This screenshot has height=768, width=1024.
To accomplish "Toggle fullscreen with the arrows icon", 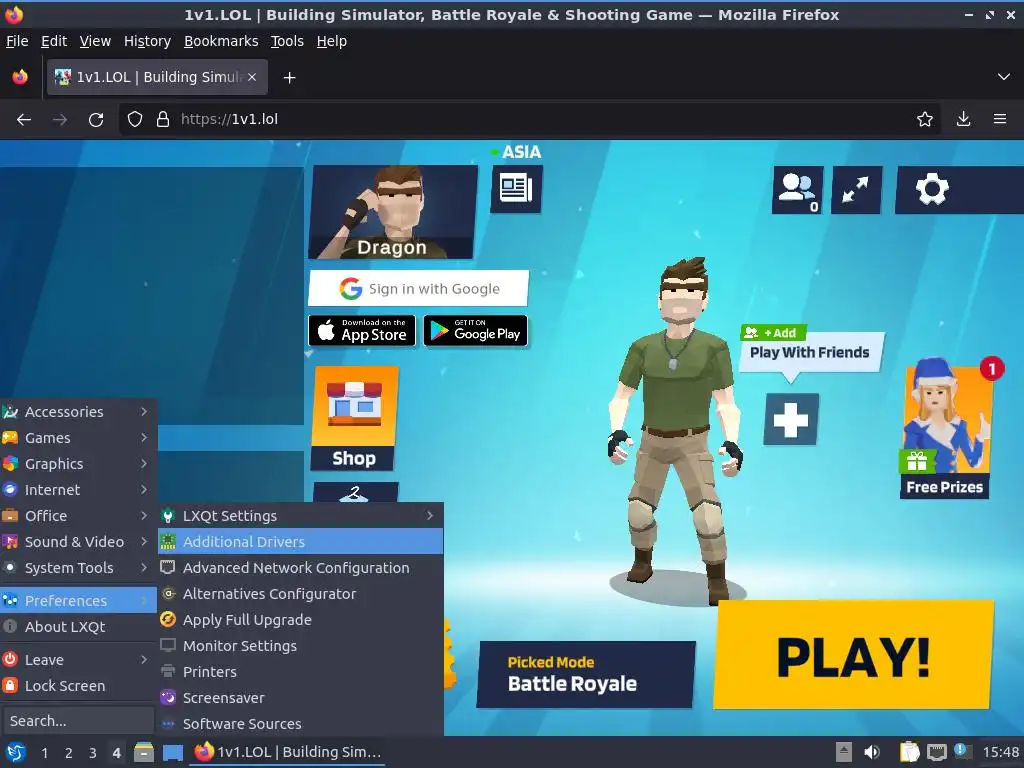I will pyautogui.click(x=856, y=190).
